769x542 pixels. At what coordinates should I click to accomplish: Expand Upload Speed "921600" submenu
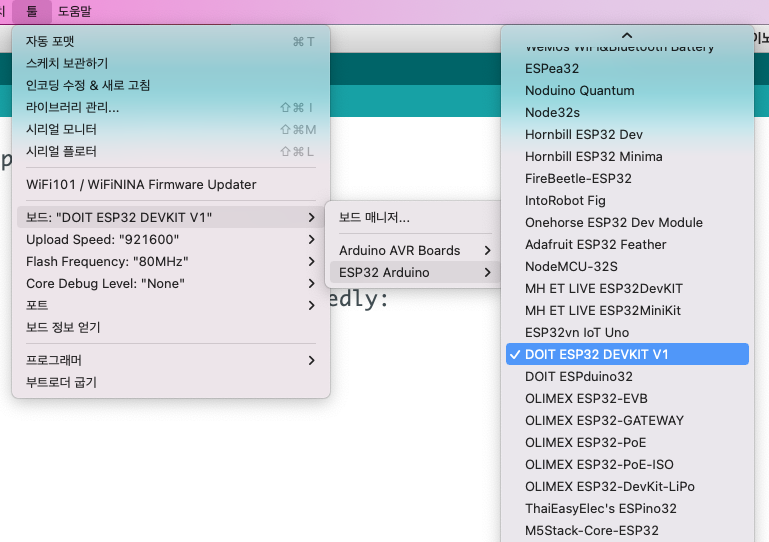tap(171, 239)
